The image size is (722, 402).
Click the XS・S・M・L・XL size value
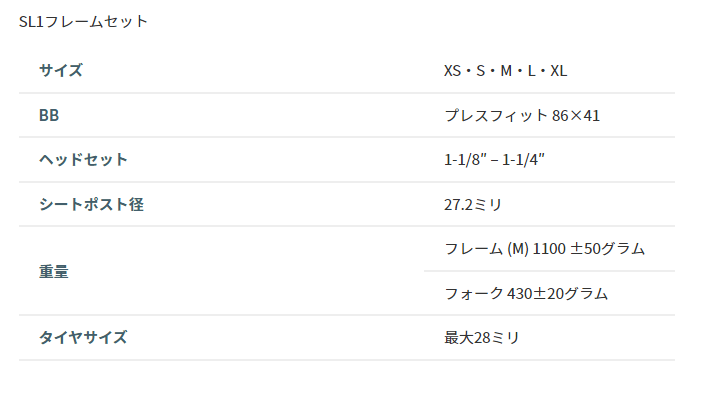point(505,71)
